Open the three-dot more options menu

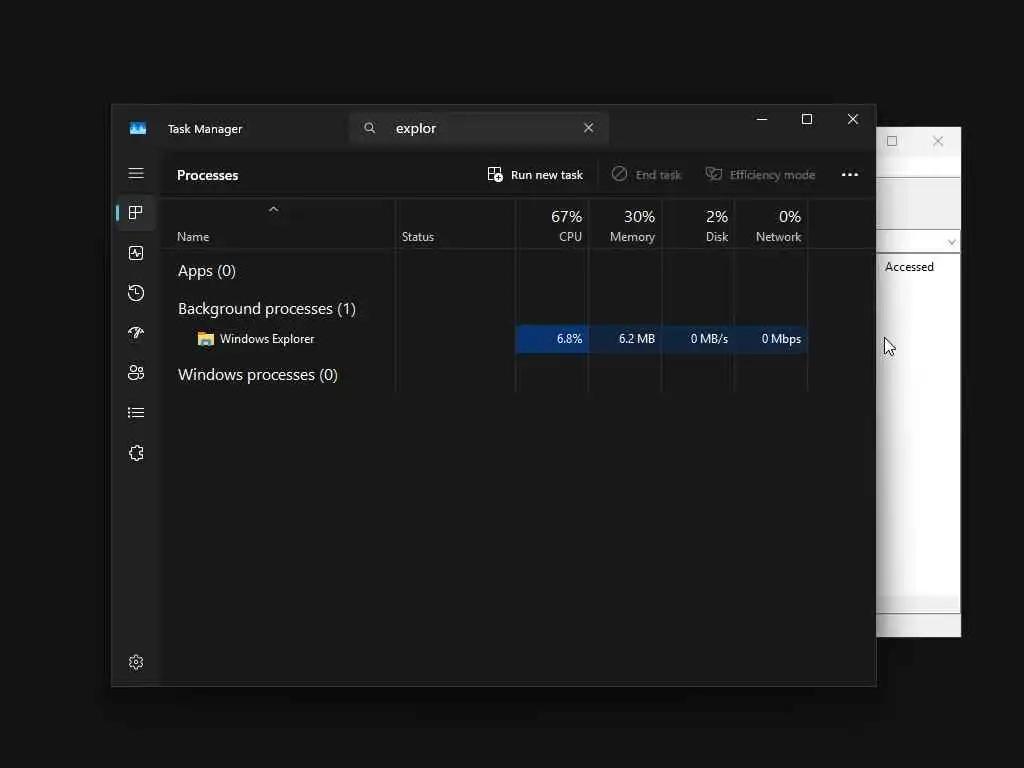pos(850,174)
